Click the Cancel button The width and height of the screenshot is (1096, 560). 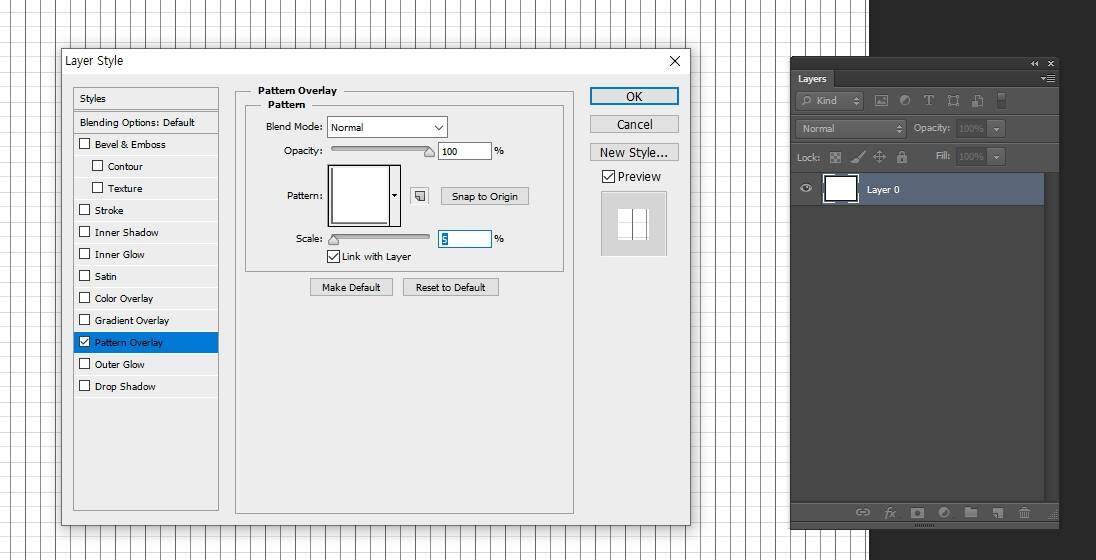(634, 124)
